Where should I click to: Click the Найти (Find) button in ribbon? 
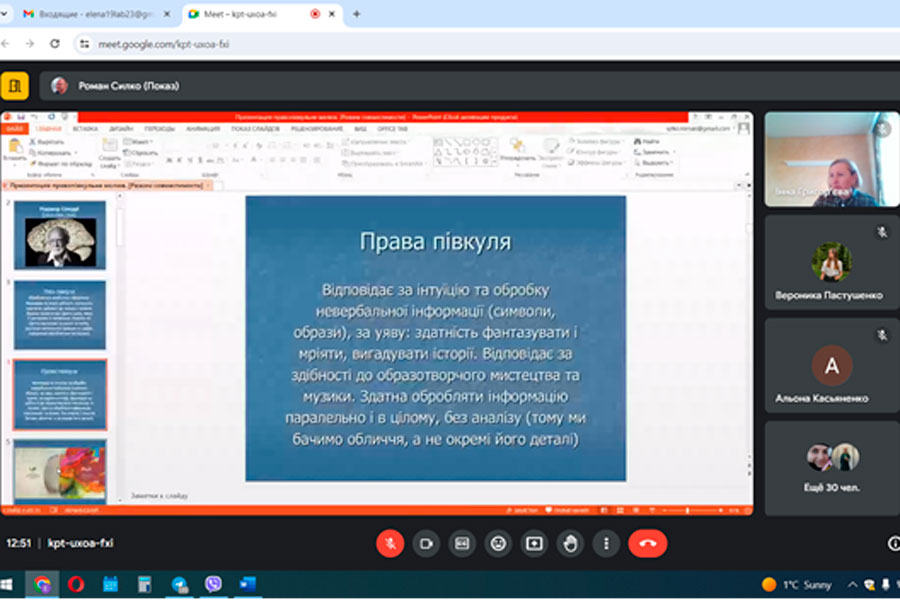(x=647, y=141)
